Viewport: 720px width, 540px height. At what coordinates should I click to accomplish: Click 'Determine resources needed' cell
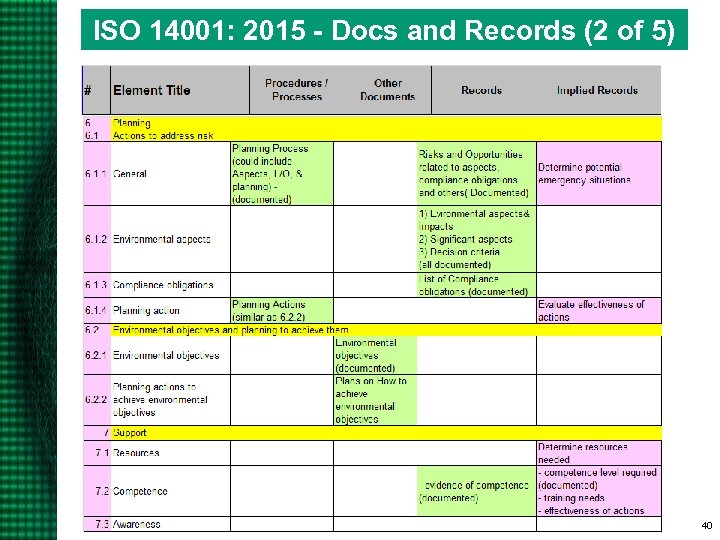point(599,453)
